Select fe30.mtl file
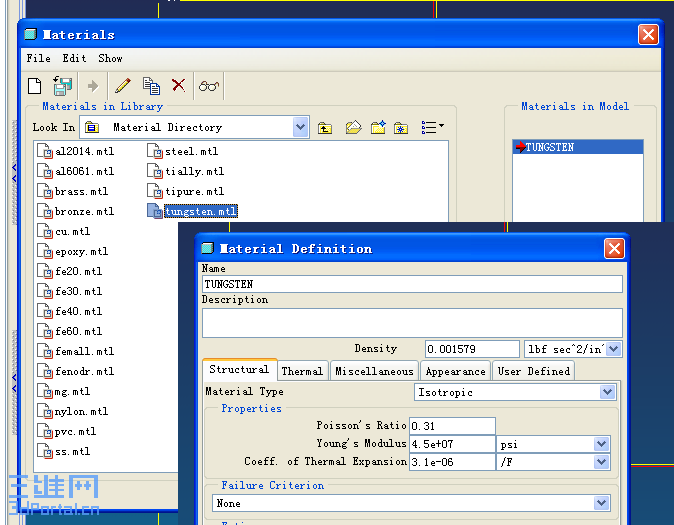The image size is (674, 525). tap(70, 291)
